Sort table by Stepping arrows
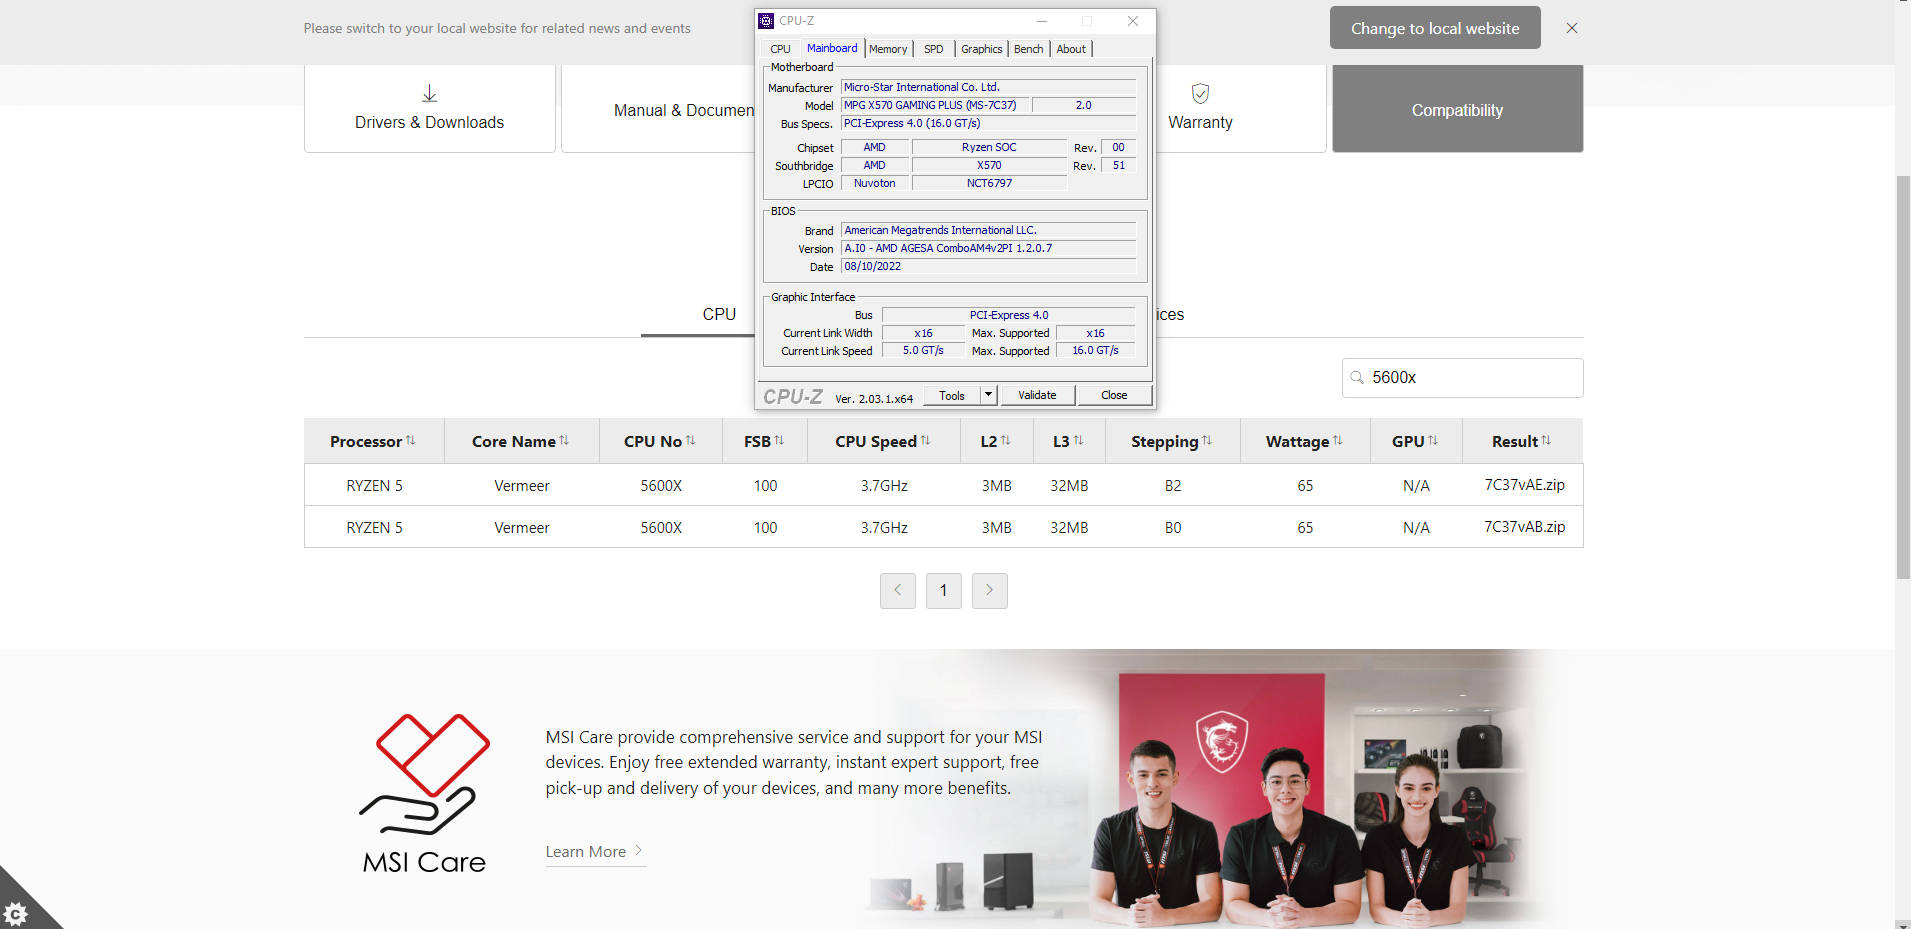Viewport: 1911px width, 929px height. [1207, 440]
